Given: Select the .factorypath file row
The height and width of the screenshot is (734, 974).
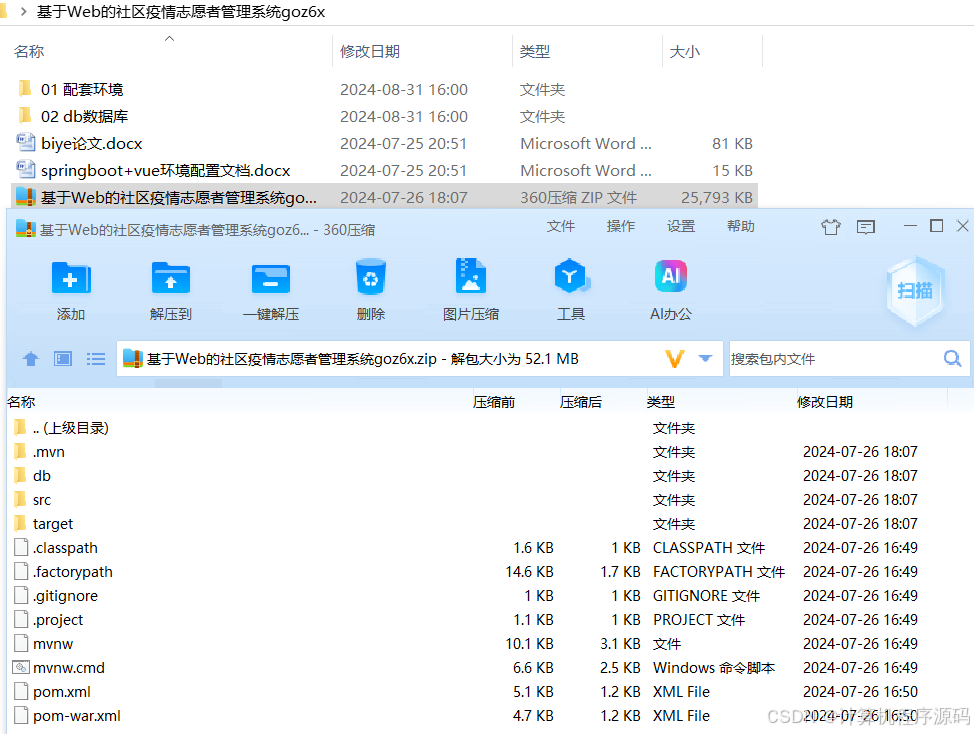Looking at the screenshot, I should (x=478, y=572).
